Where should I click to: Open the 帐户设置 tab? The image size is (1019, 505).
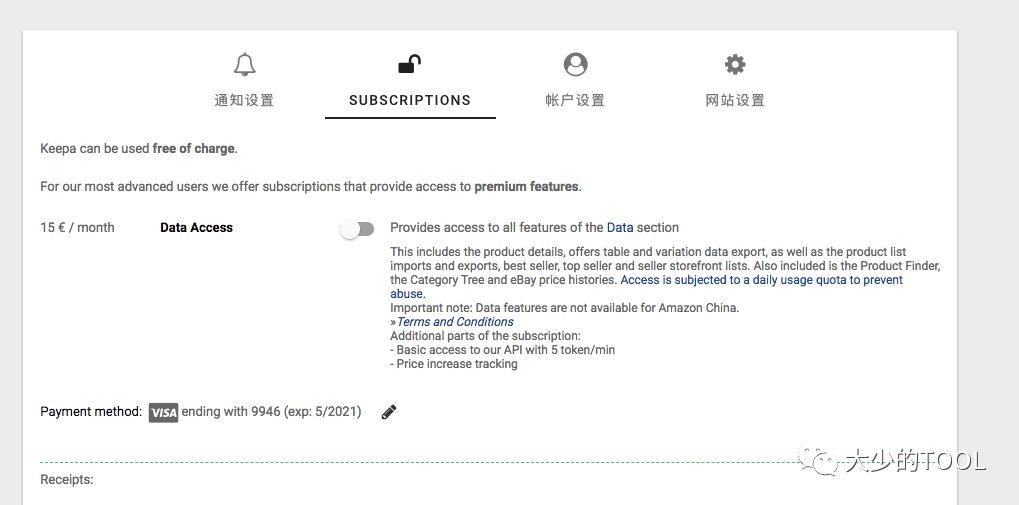coord(575,100)
